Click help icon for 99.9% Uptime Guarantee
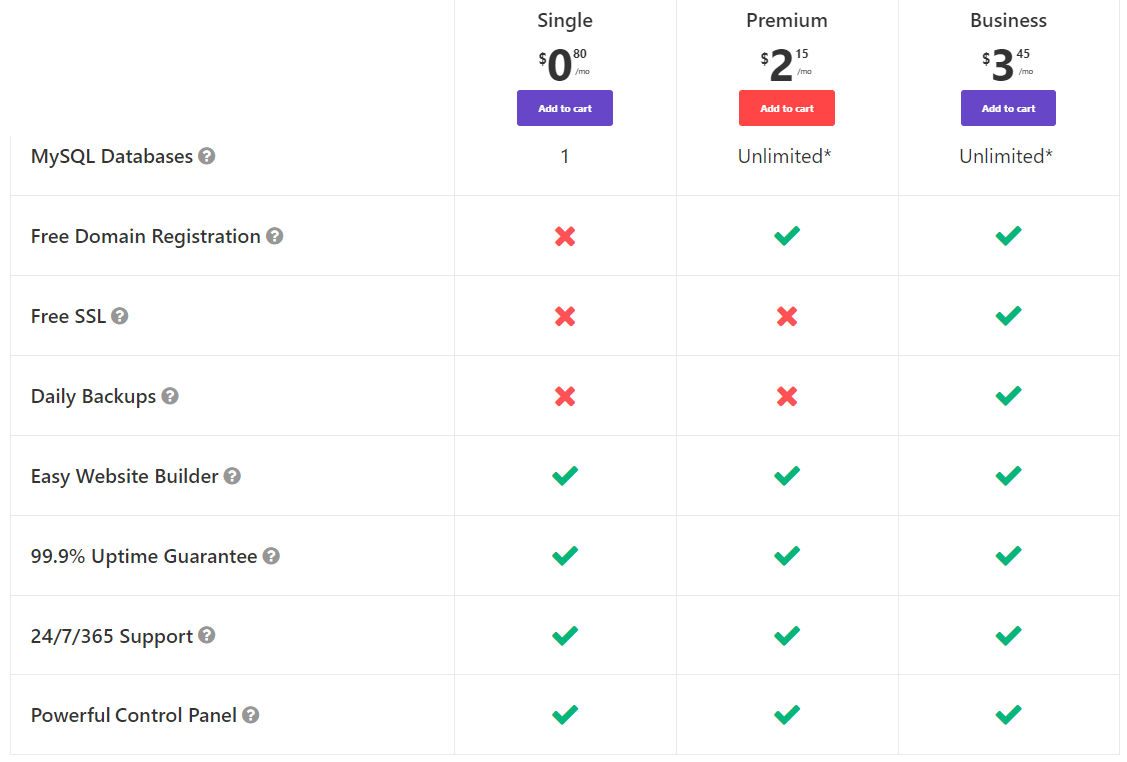This screenshot has height=762, width=1127. pos(271,556)
